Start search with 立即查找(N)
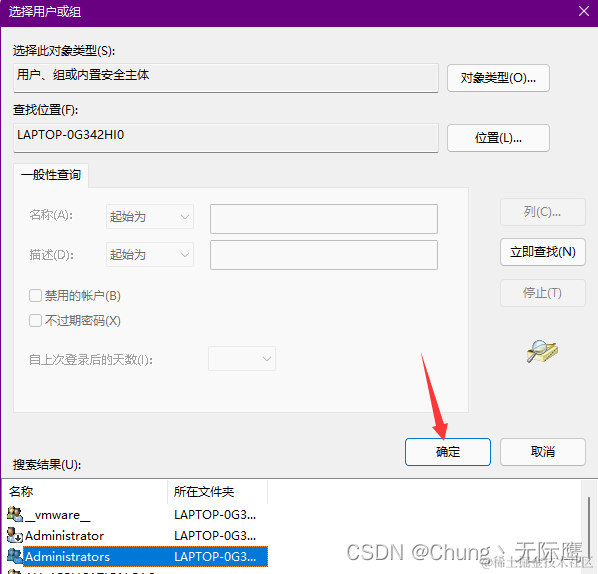The width and height of the screenshot is (598, 574). 543,252
